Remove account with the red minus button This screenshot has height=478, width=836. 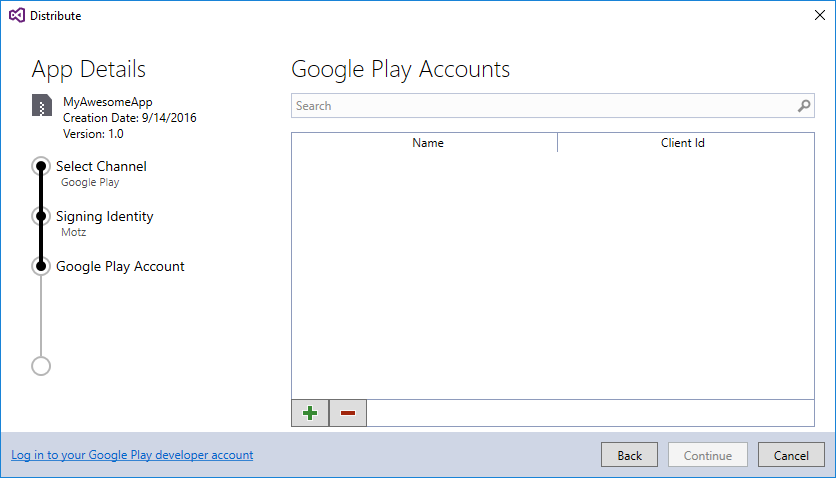pyautogui.click(x=348, y=413)
